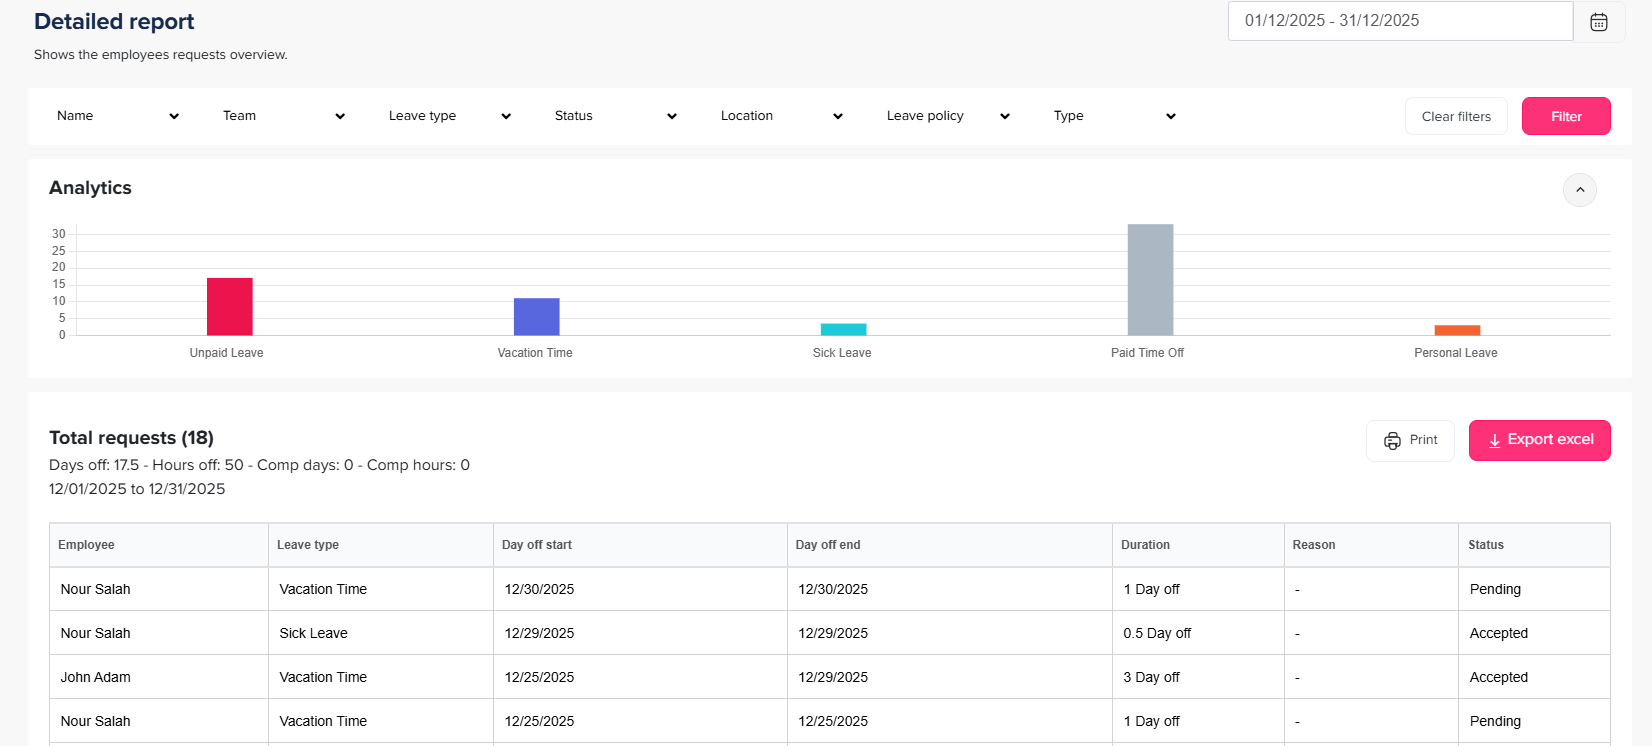Select the gray Paid Time Off bar
Viewport: 1652px width, 746px height.
[1150, 280]
